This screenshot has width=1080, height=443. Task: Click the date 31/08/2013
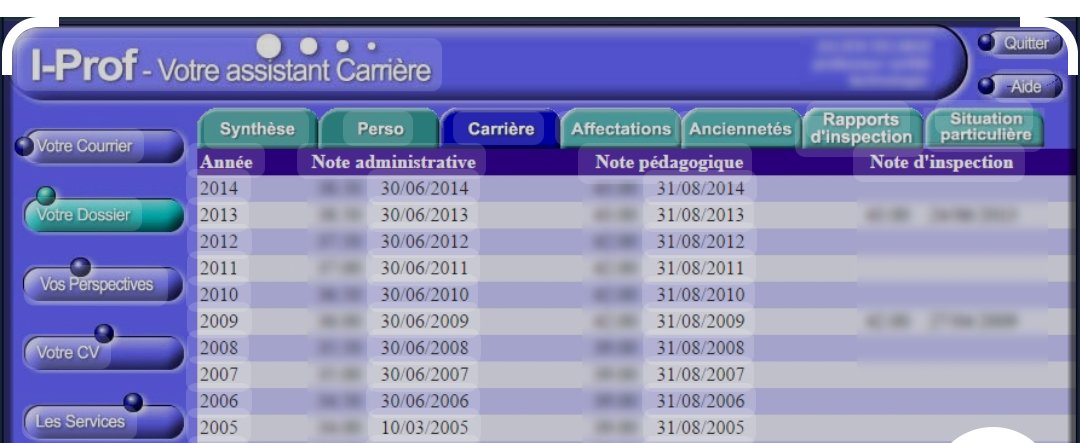point(700,215)
